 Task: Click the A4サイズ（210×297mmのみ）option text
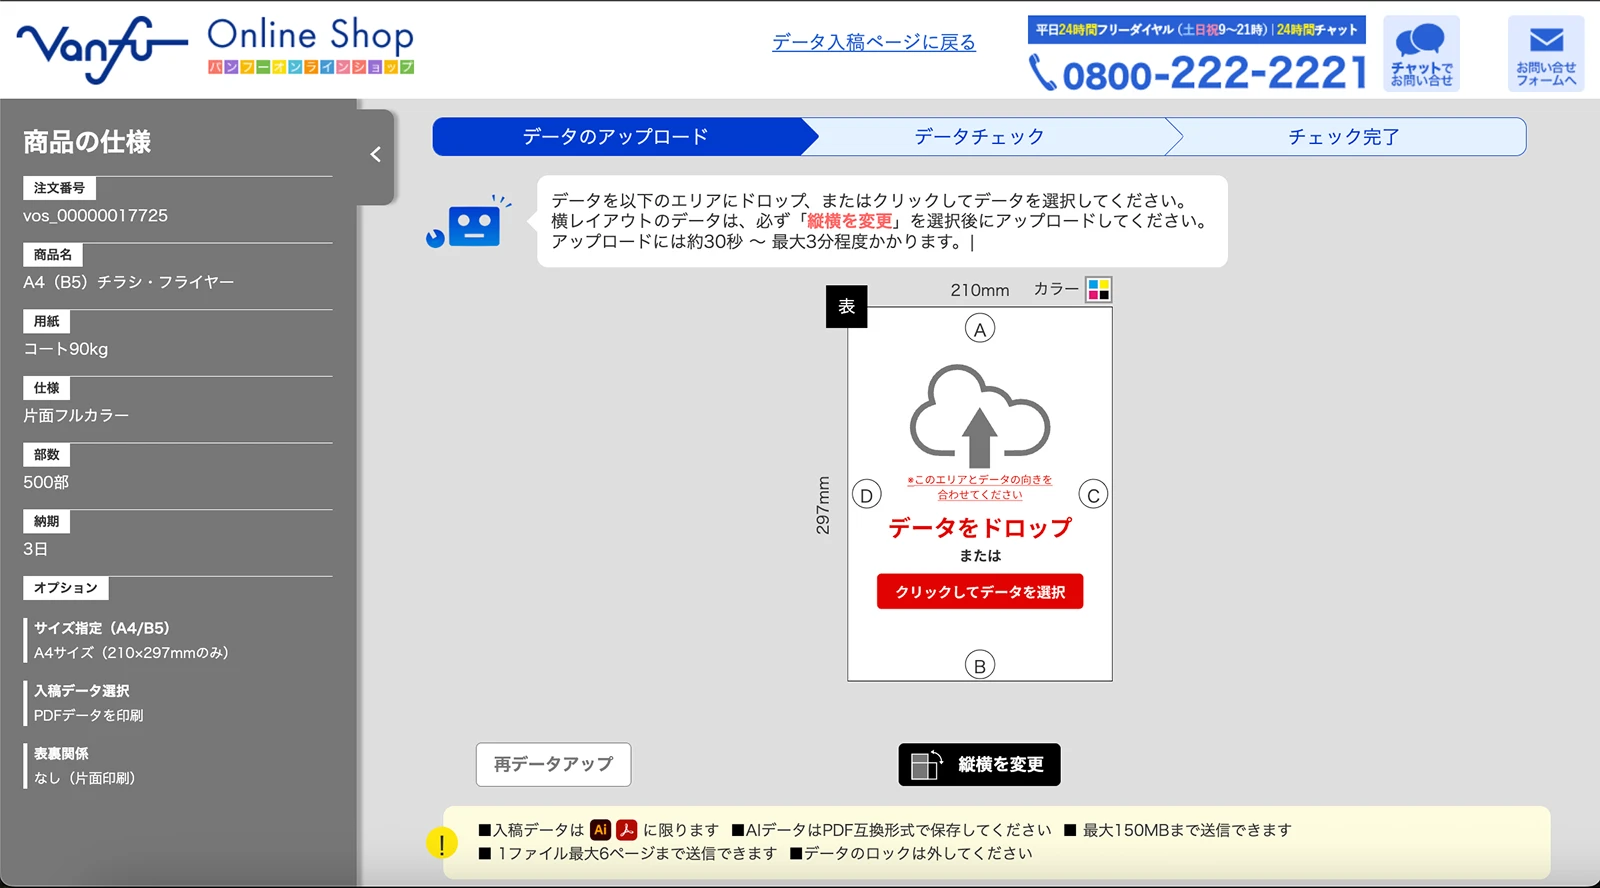click(131, 652)
